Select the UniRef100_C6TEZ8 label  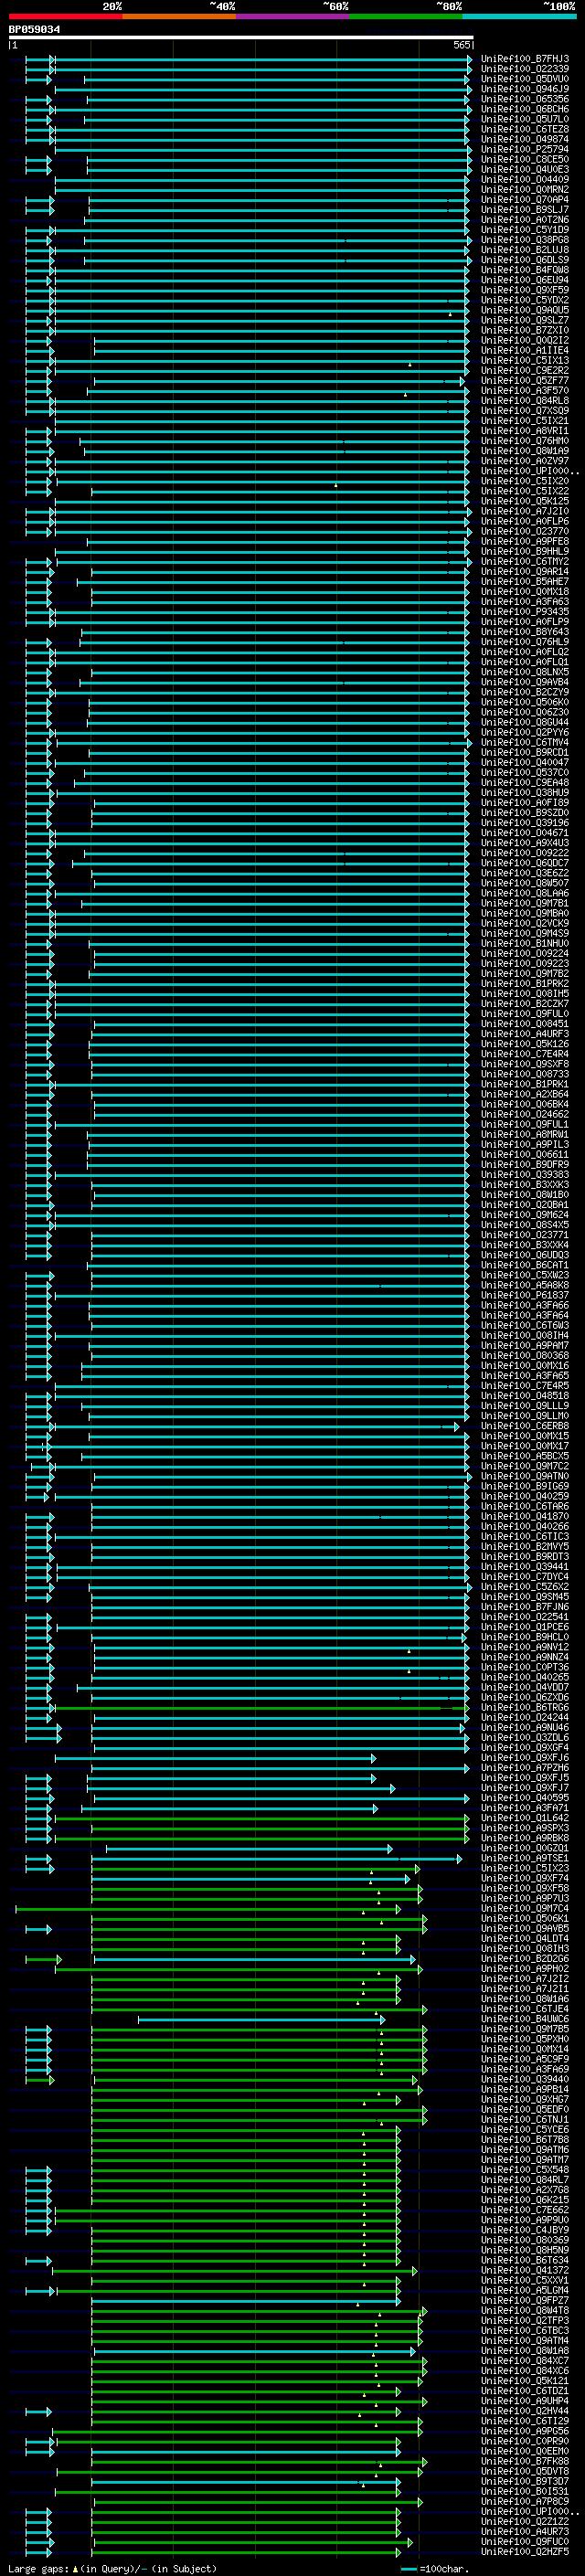point(525,129)
